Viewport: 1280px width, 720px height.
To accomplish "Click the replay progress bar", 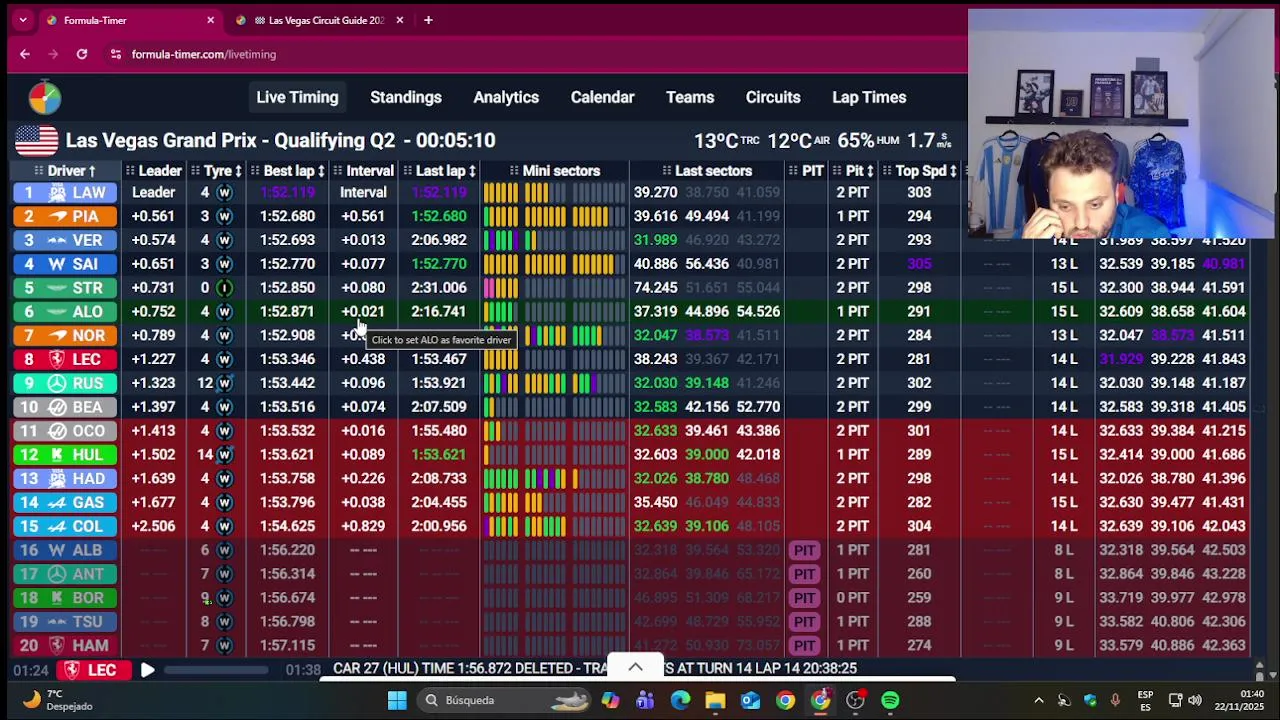I will tap(216, 670).
